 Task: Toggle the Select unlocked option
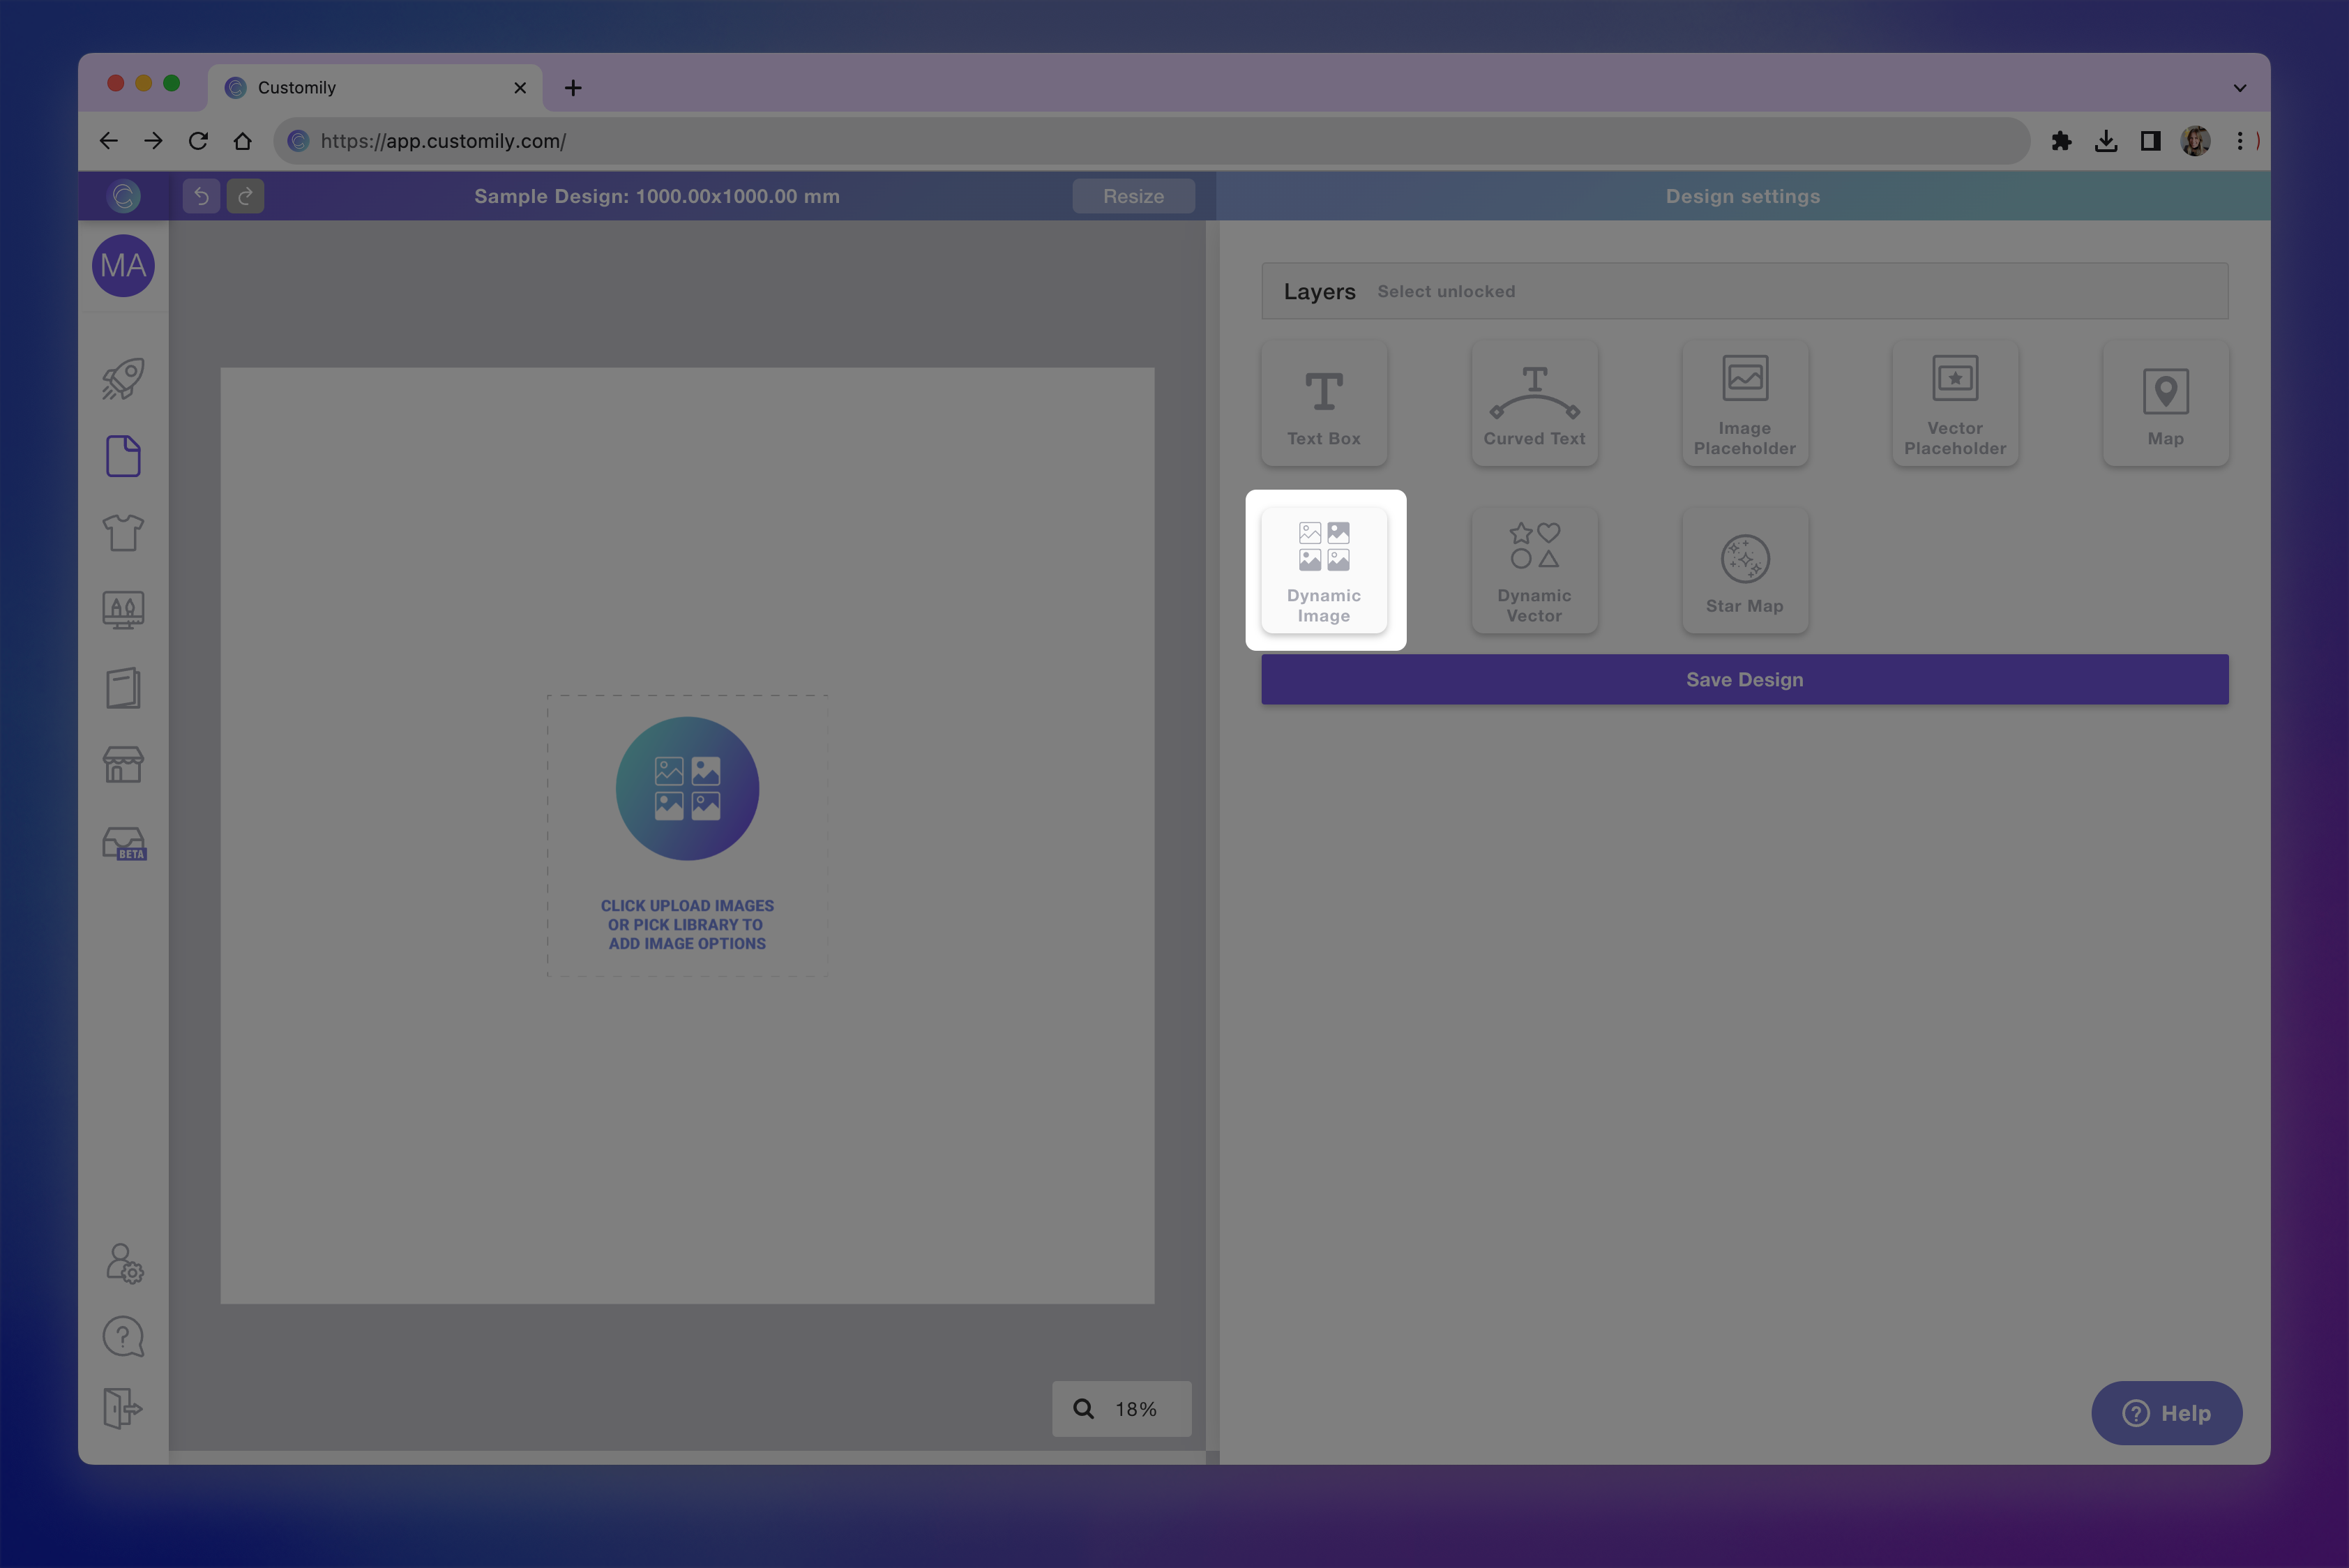pos(1445,291)
